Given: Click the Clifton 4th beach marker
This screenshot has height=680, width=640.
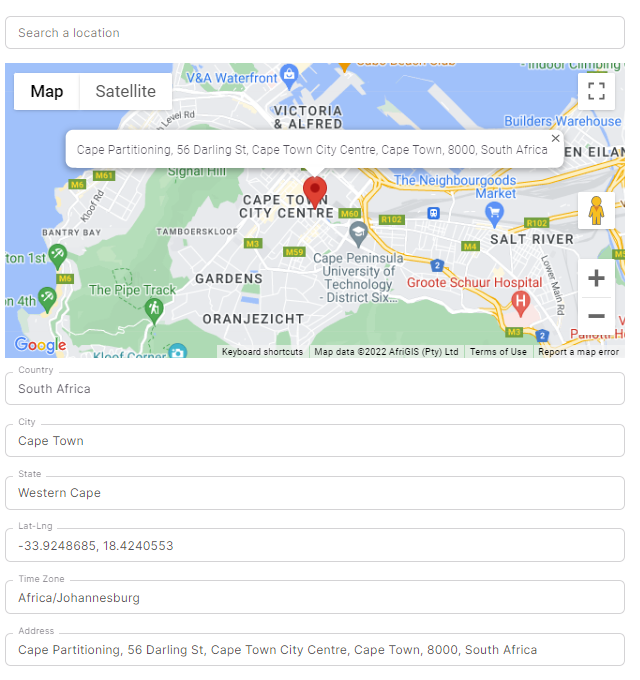Looking at the screenshot, I should (47, 300).
